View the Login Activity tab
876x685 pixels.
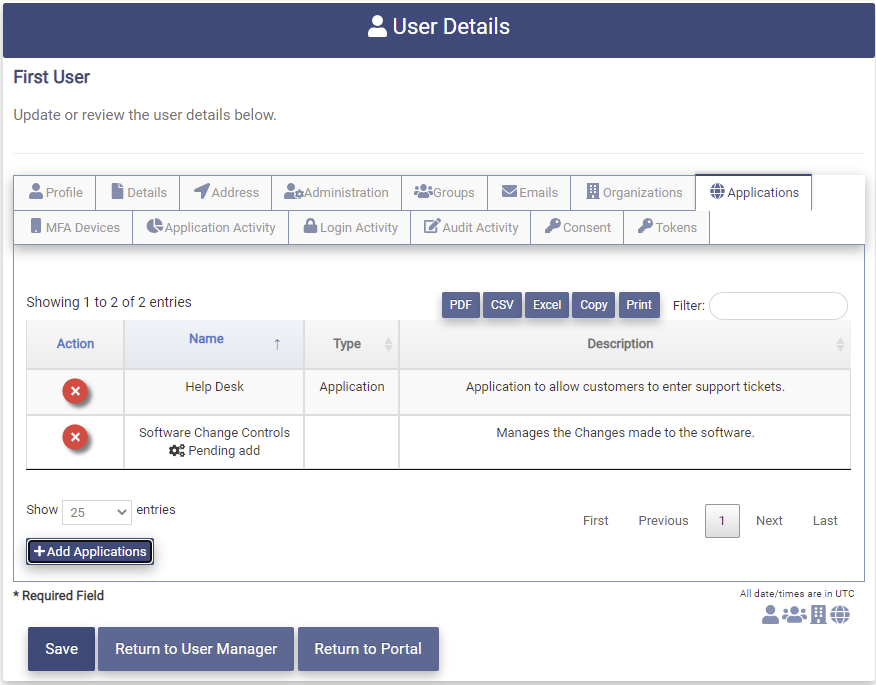[350, 227]
